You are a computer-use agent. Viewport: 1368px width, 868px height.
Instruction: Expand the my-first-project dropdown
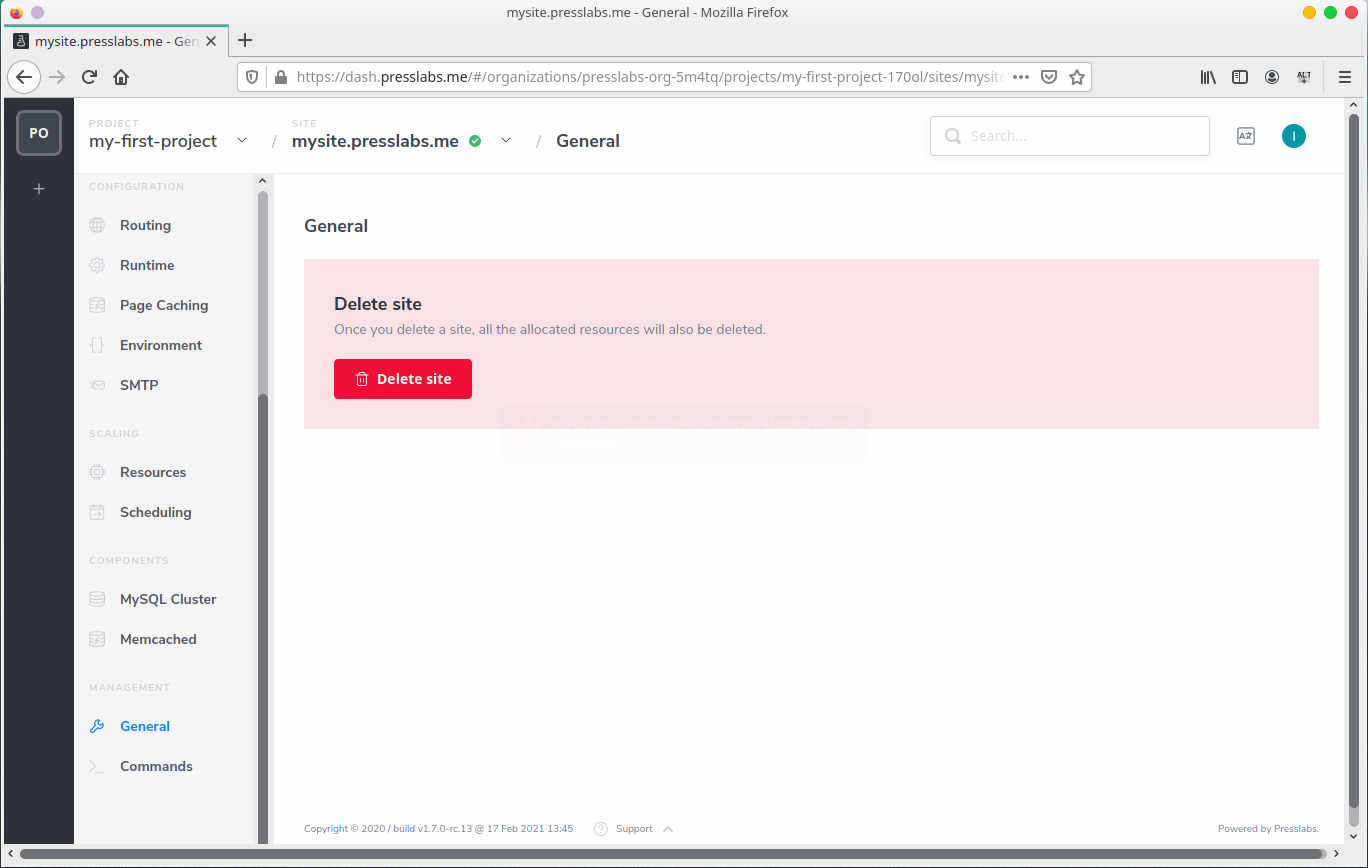242,141
